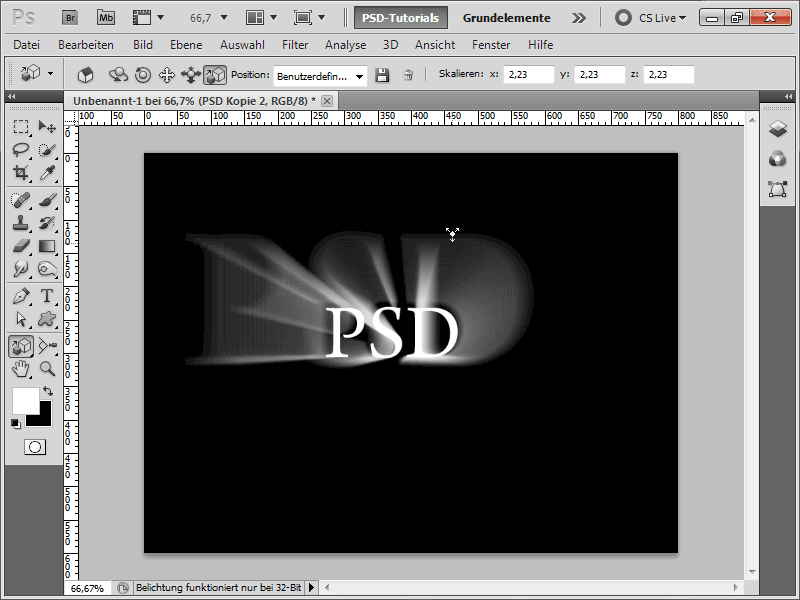800x600 pixels.
Task: Switch to PSD-Tutorials workspace
Action: pyautogui.click(x=401, y=18)
